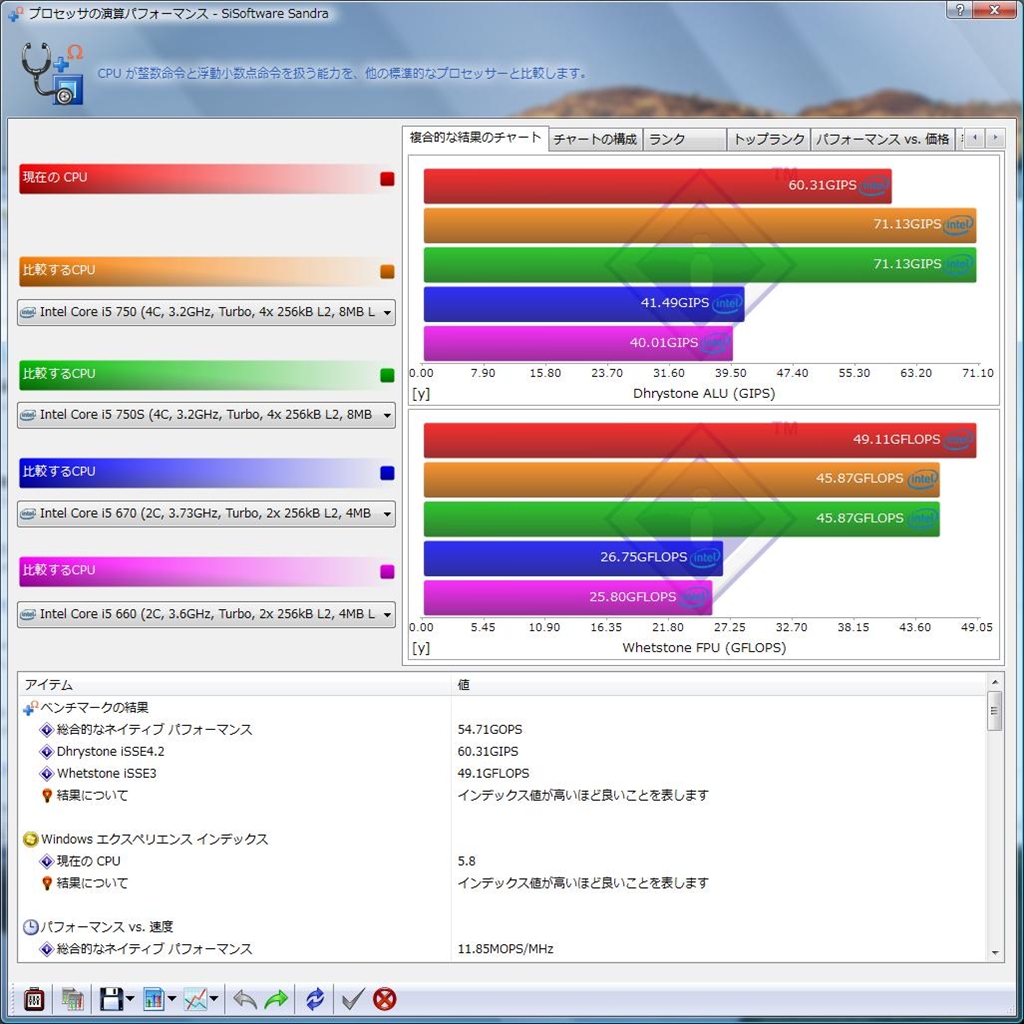This screenshot has width=1024, height=1024.
Task: Click the stethoscope module icon in header
Action: tap(52, 73)
